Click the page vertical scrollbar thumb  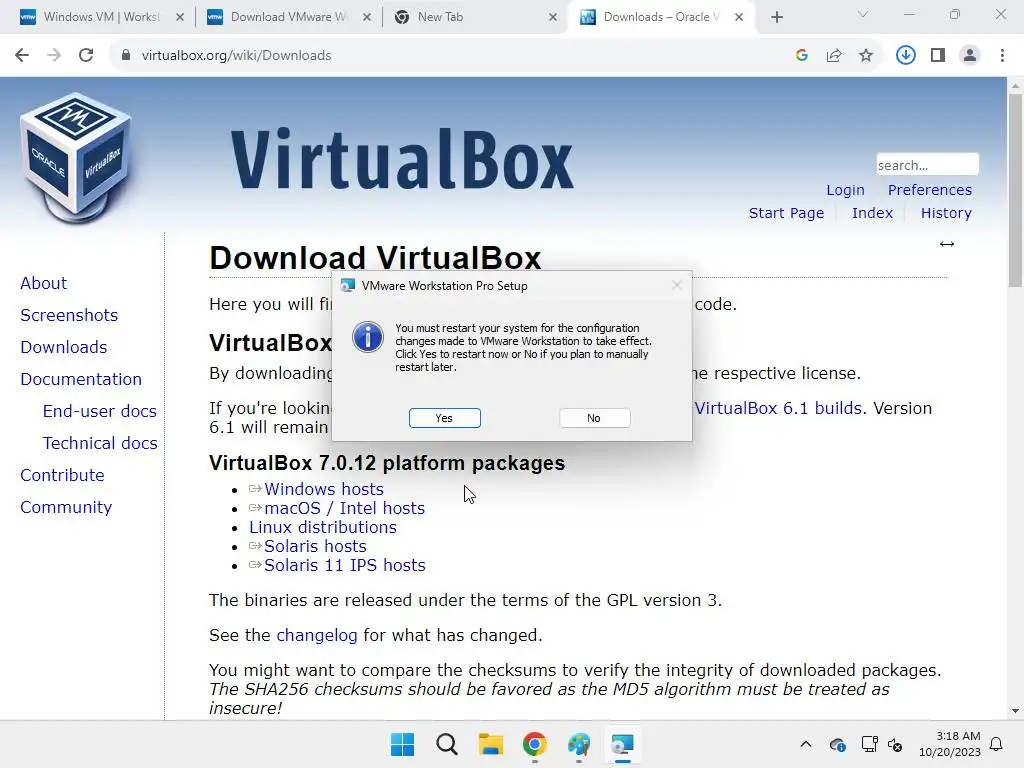pyautogui.click(x=1015, y=191)
